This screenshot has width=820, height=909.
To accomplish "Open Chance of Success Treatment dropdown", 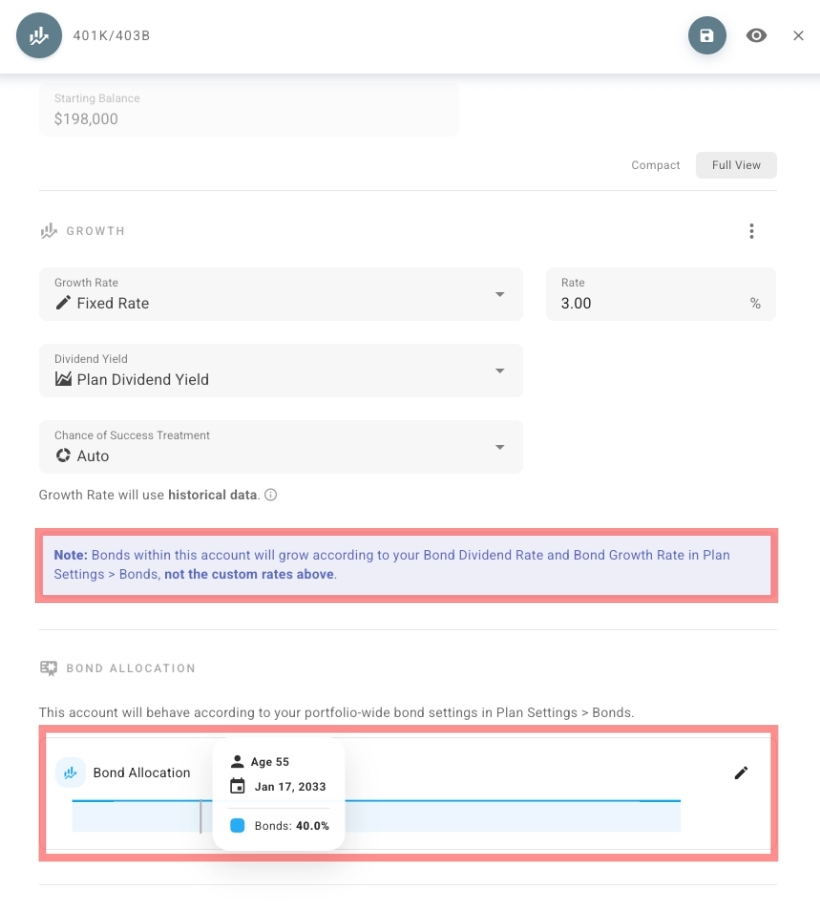I will pos(280,446).
